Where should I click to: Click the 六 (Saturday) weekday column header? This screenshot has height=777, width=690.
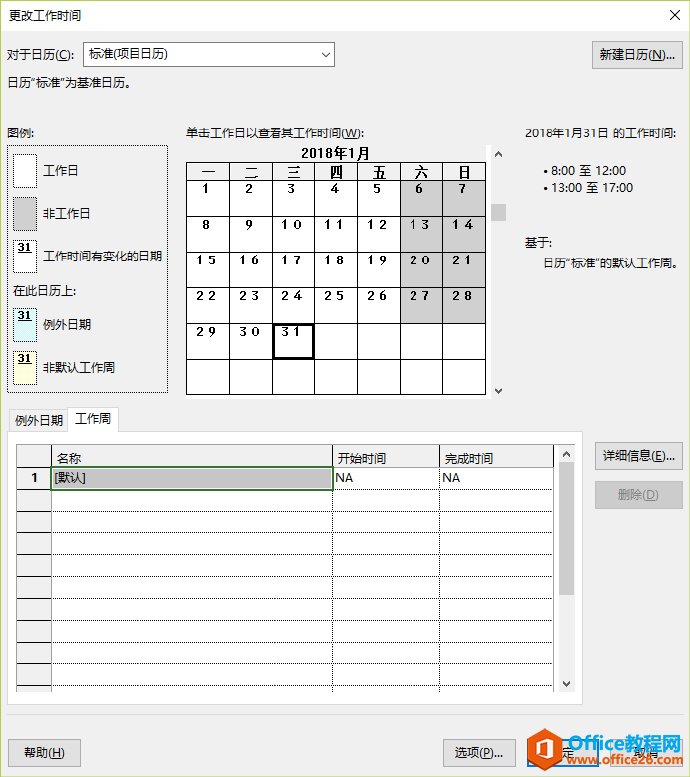coord(421,171)
